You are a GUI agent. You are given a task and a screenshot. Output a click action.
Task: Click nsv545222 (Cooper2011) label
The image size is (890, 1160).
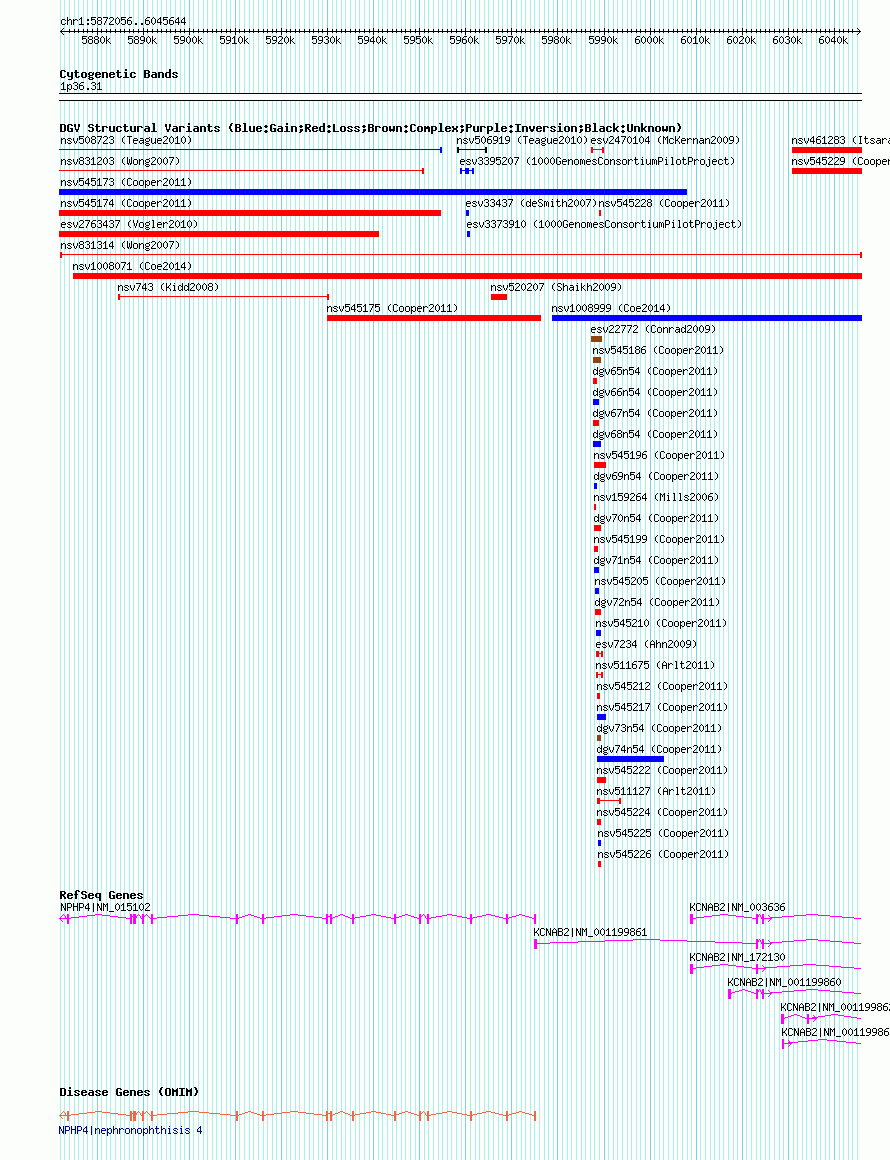click(662, 769)
